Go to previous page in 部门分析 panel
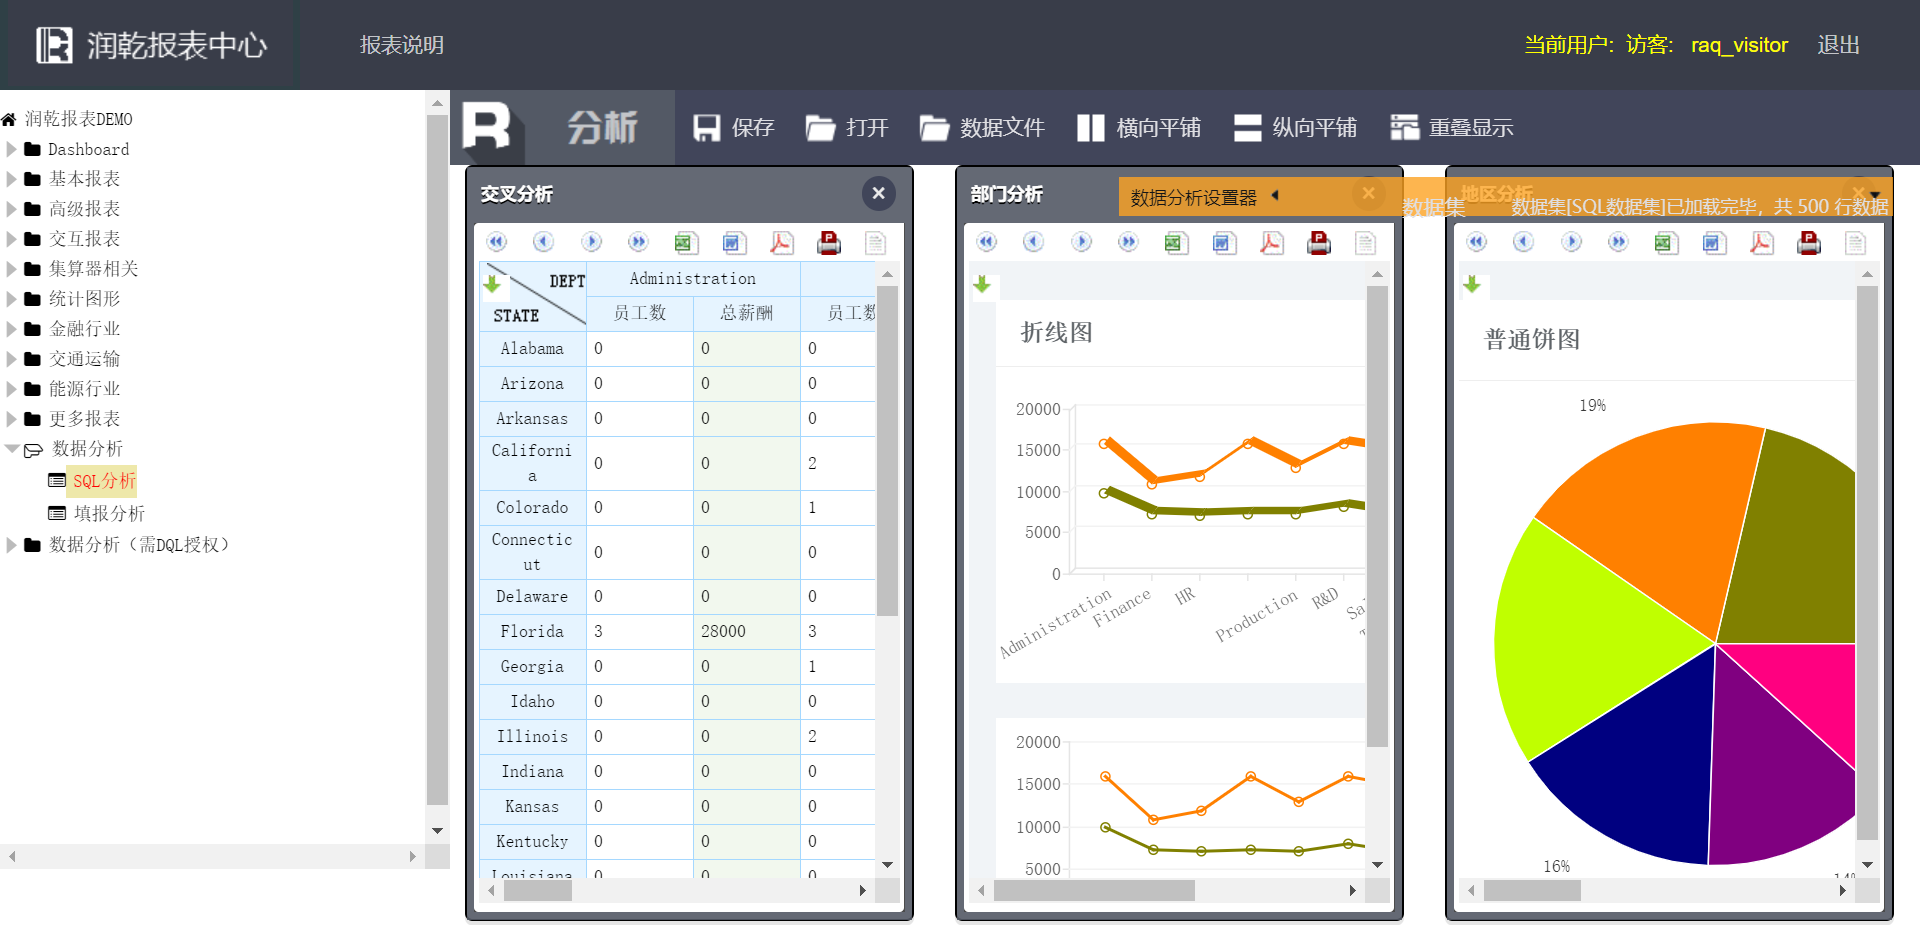The image size is (1920, 925). click(1034, 242)
